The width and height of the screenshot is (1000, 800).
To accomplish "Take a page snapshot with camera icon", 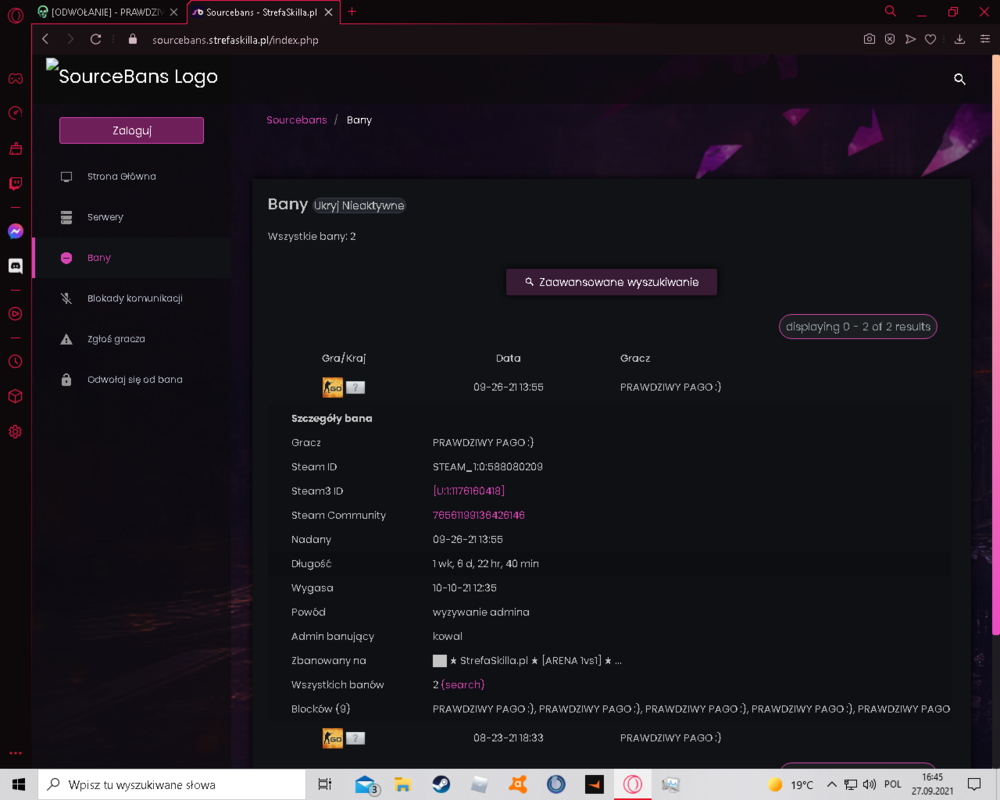I will click(x=869, y=40).
